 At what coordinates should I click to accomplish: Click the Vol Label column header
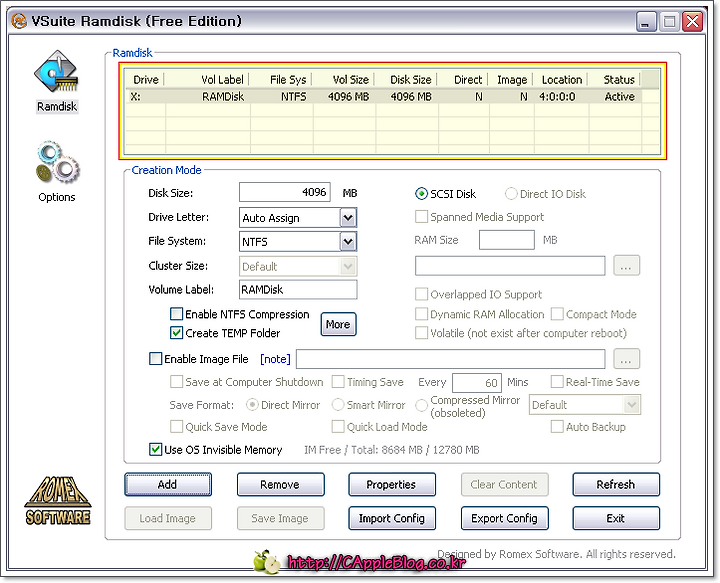click(x=207, y=79)
